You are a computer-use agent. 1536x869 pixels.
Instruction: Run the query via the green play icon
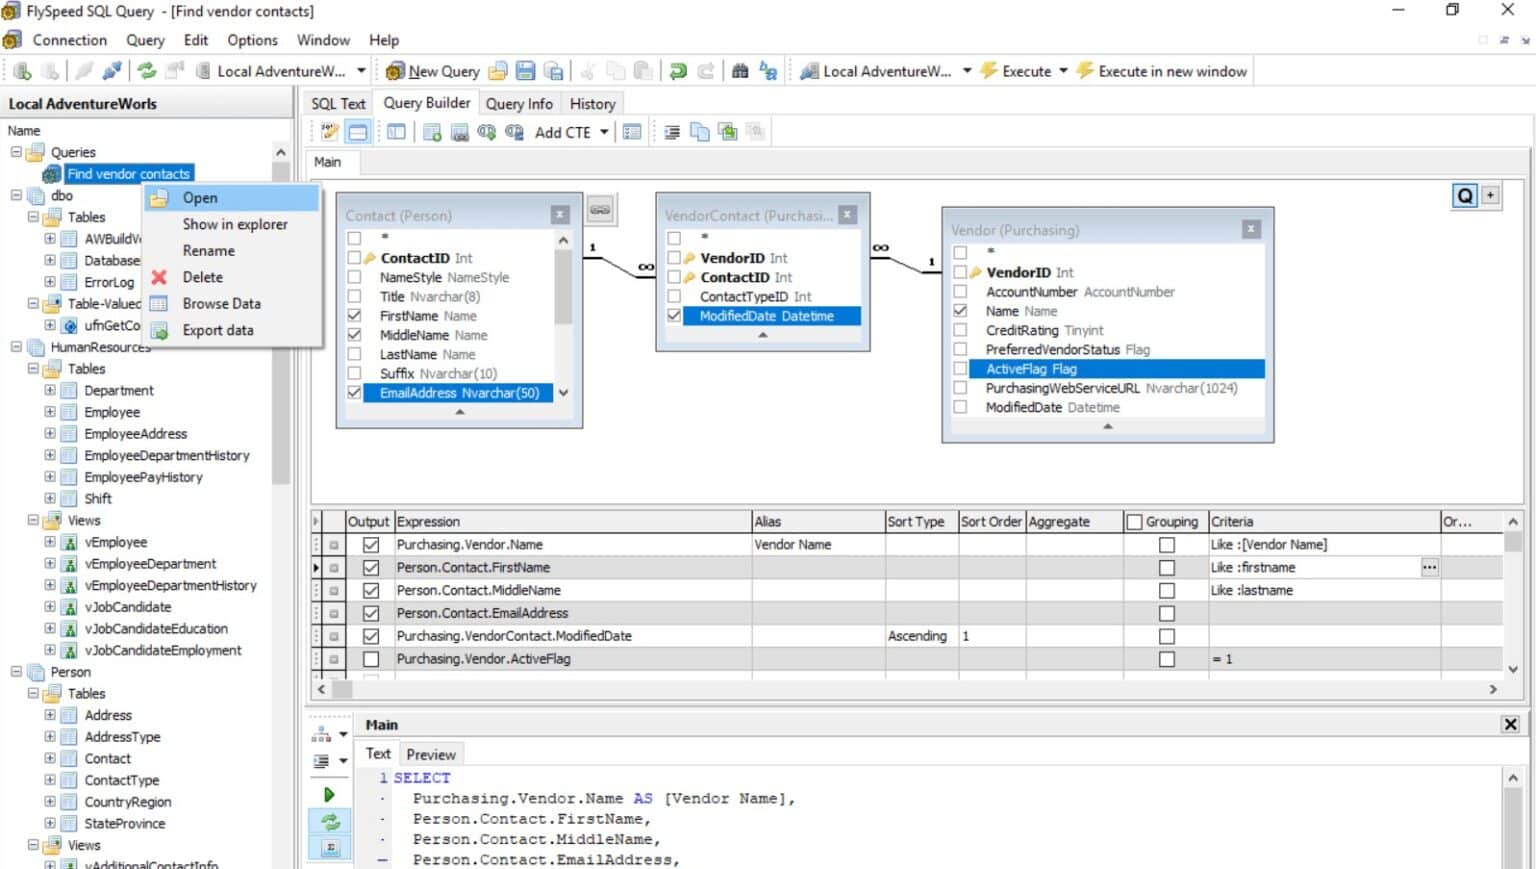click(x=329, y=794)
